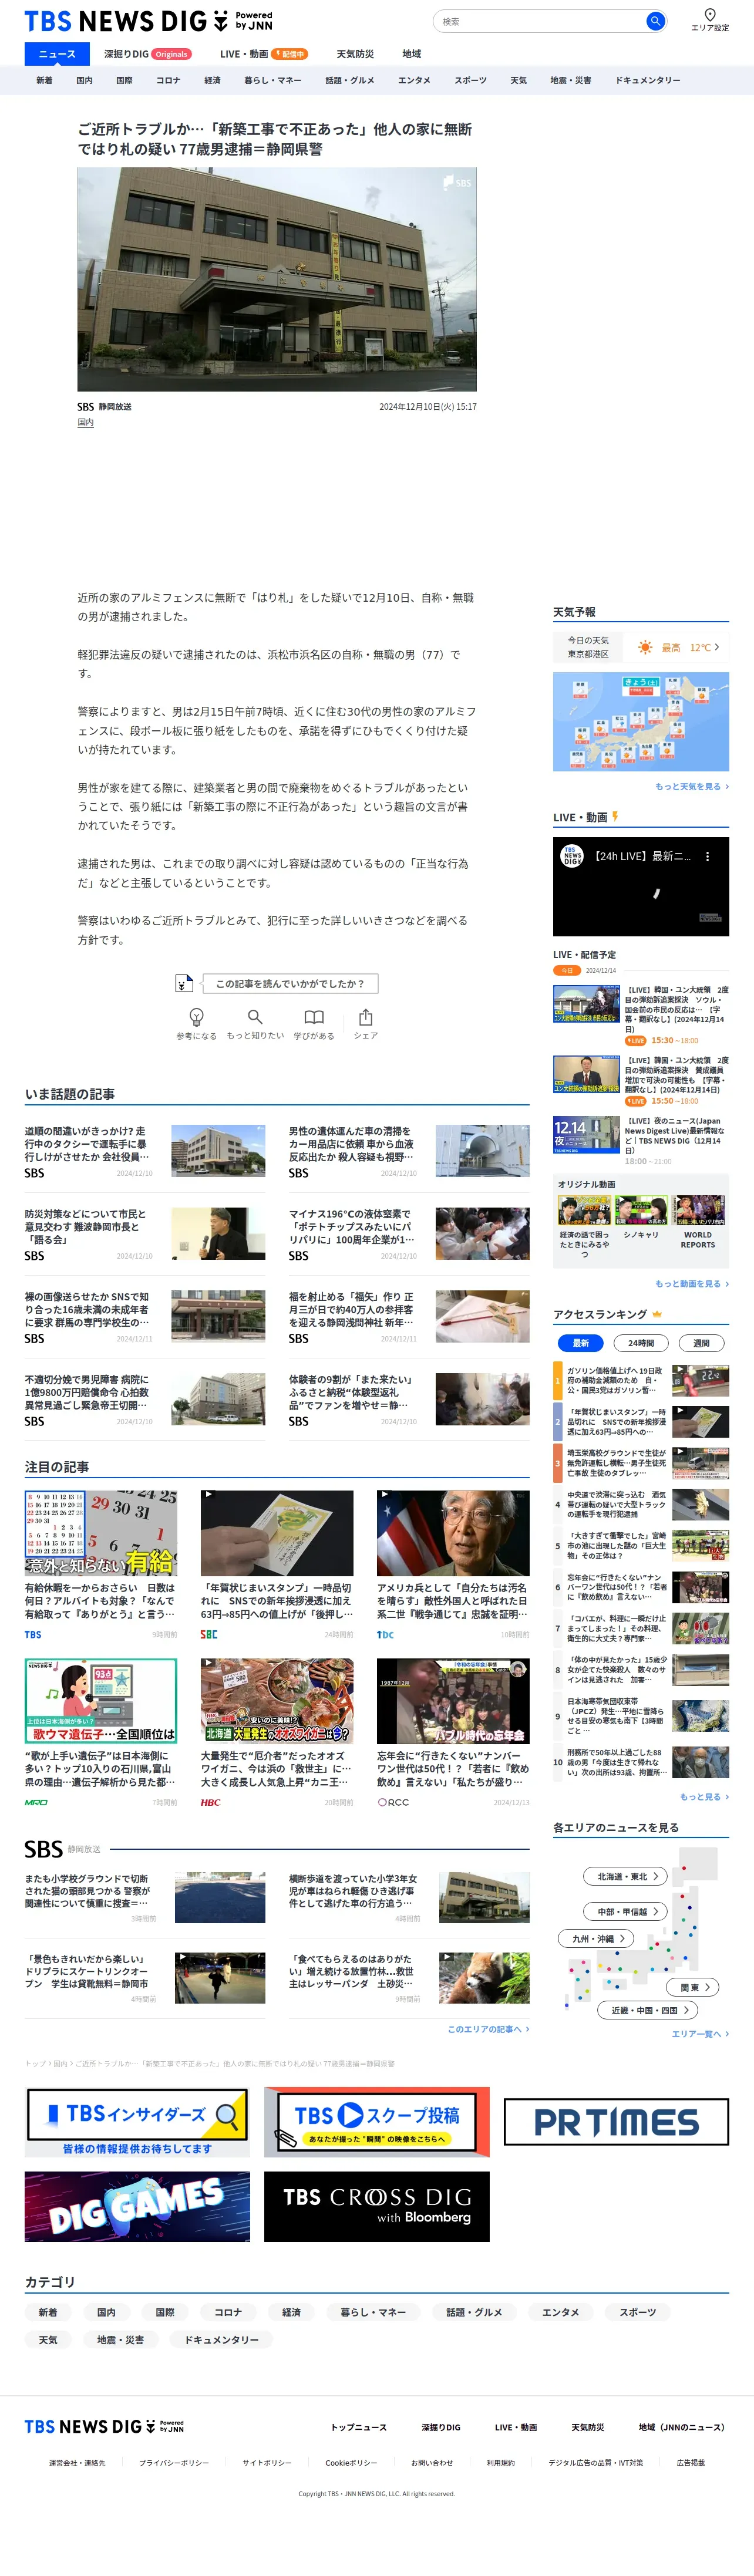
Task: Select 週間 ranking filter
Action: click(701, 1343)
